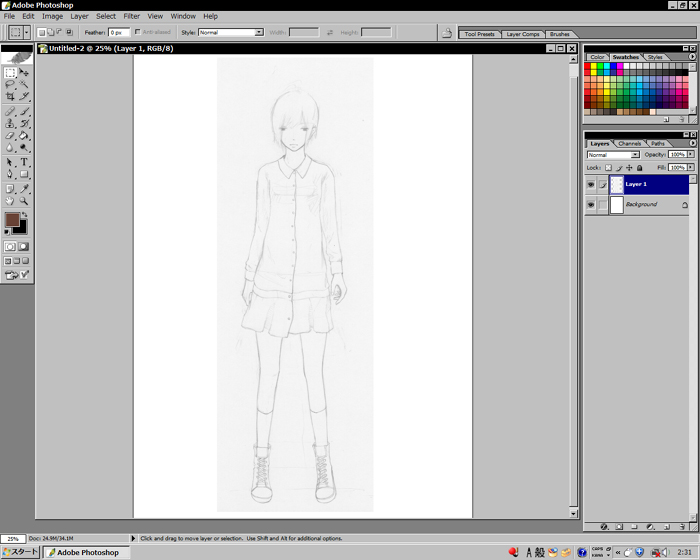
Task: Select the Rectangular Marquee tool
Action: point(10,73)
